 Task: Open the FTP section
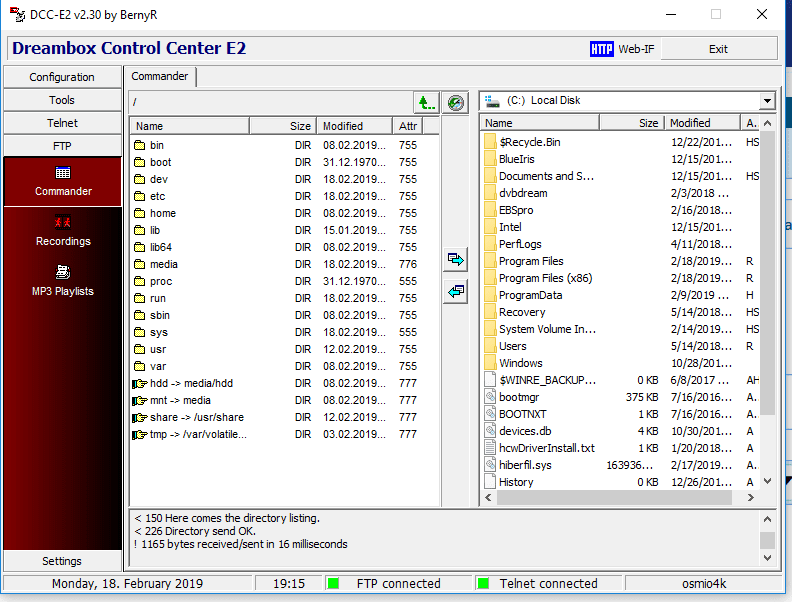[62, 146]
